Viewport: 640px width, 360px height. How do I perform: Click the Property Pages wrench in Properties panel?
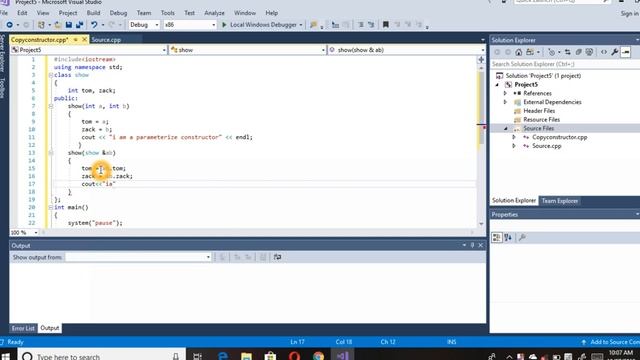[x=522, y=238]
